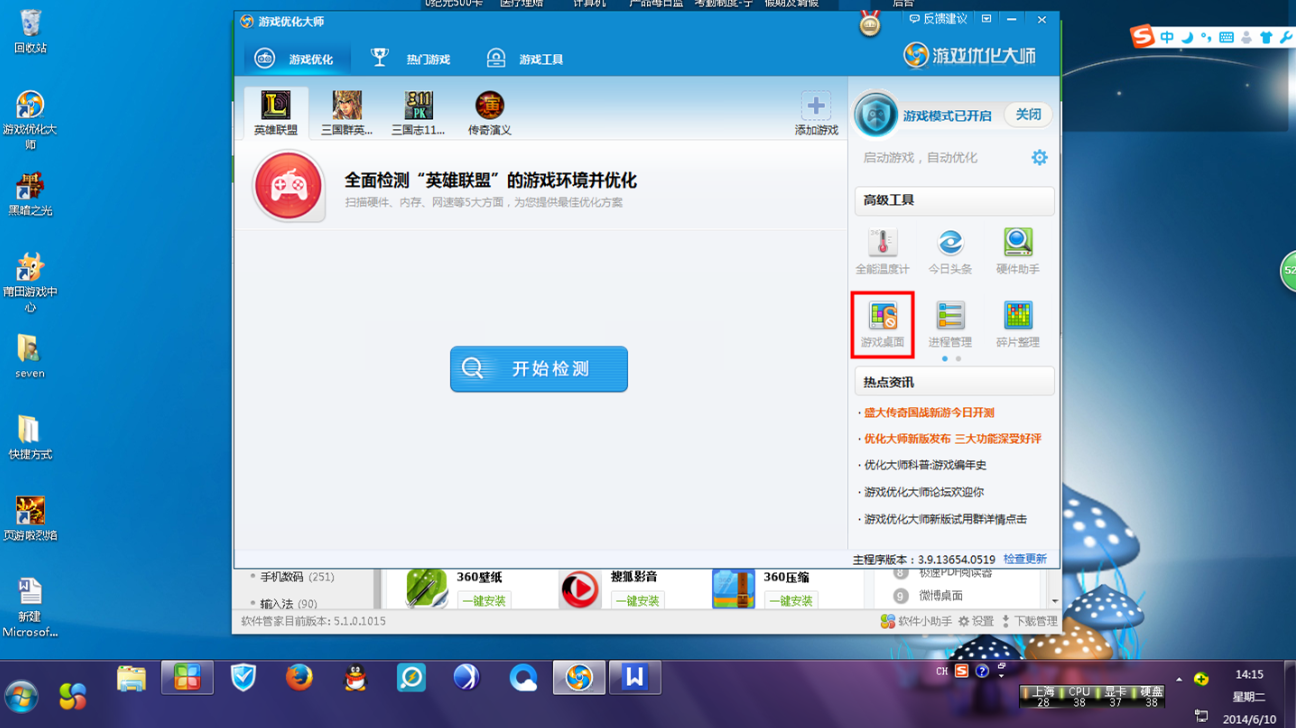The width and height of the screenshot is (1296, 728).
Task: Open File Explorer from the taskbar
Action: tap(131, 678)
